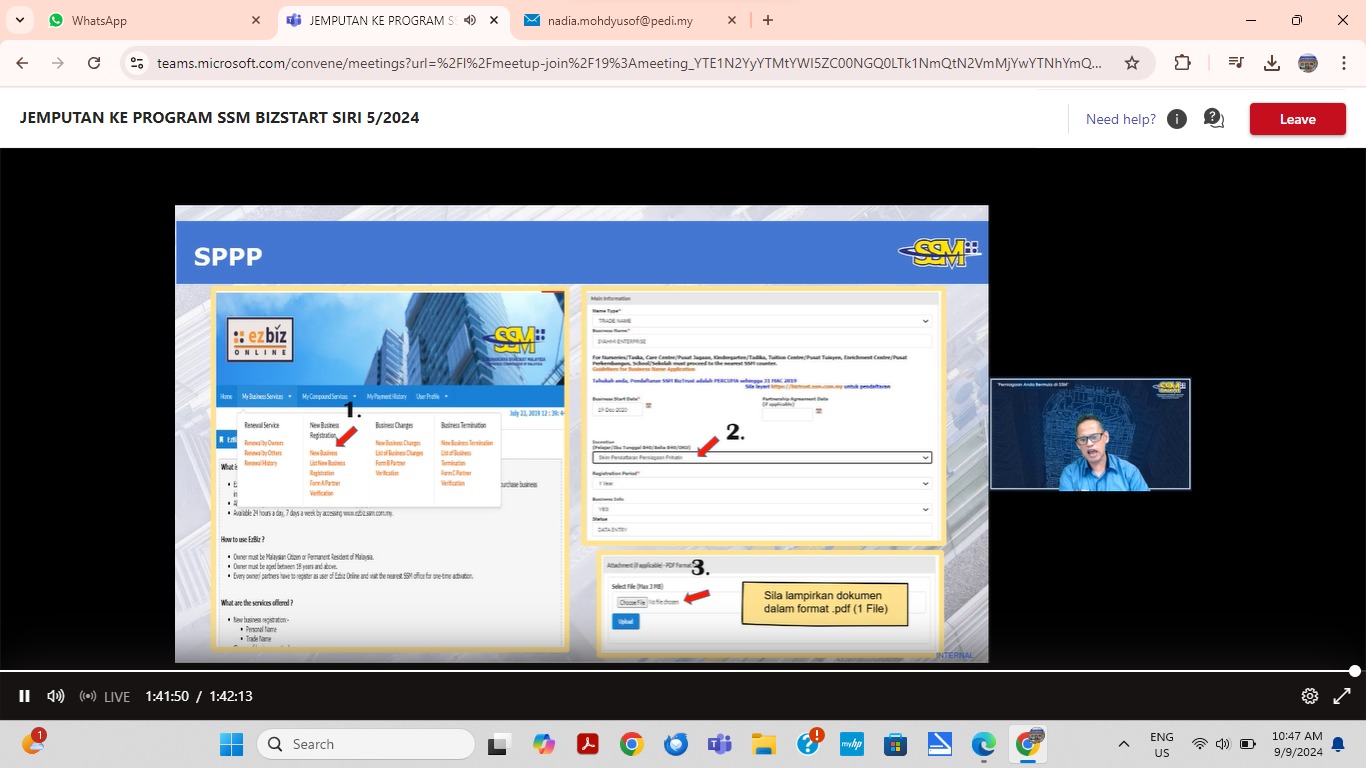
Task: Open the feedback question bubble icon
Action: coord(1214,119)
